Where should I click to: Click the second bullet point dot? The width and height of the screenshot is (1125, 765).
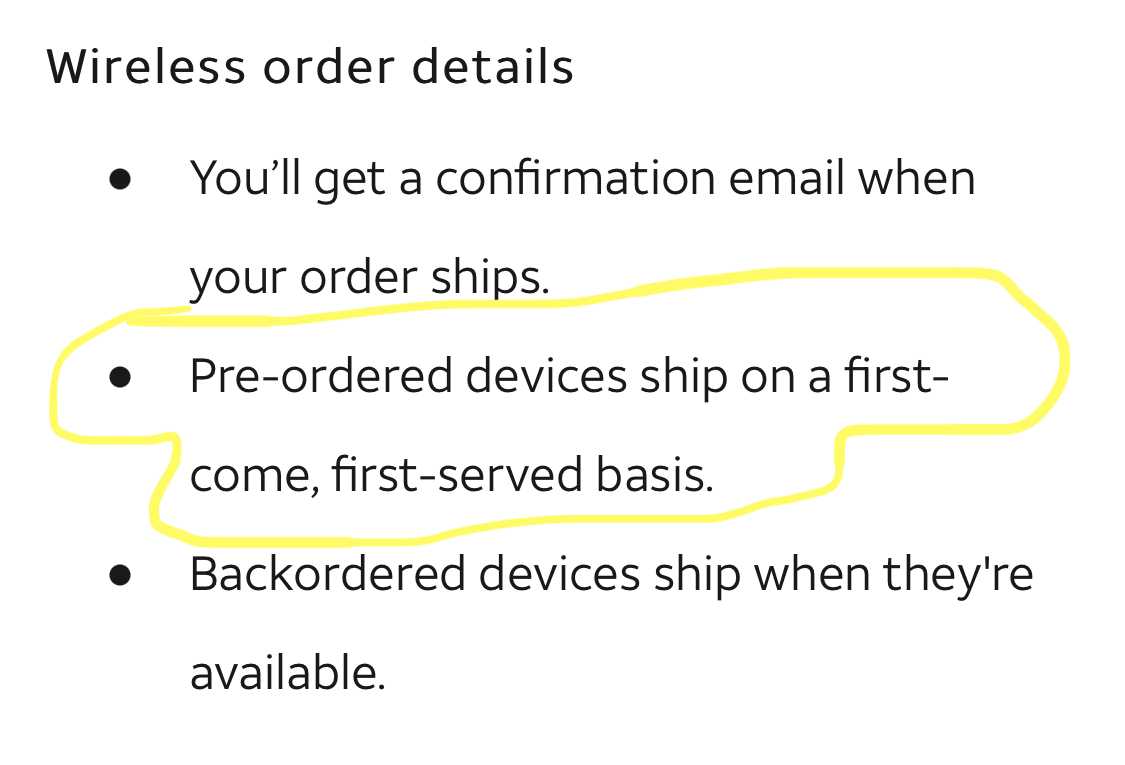(x=120, y=377)
